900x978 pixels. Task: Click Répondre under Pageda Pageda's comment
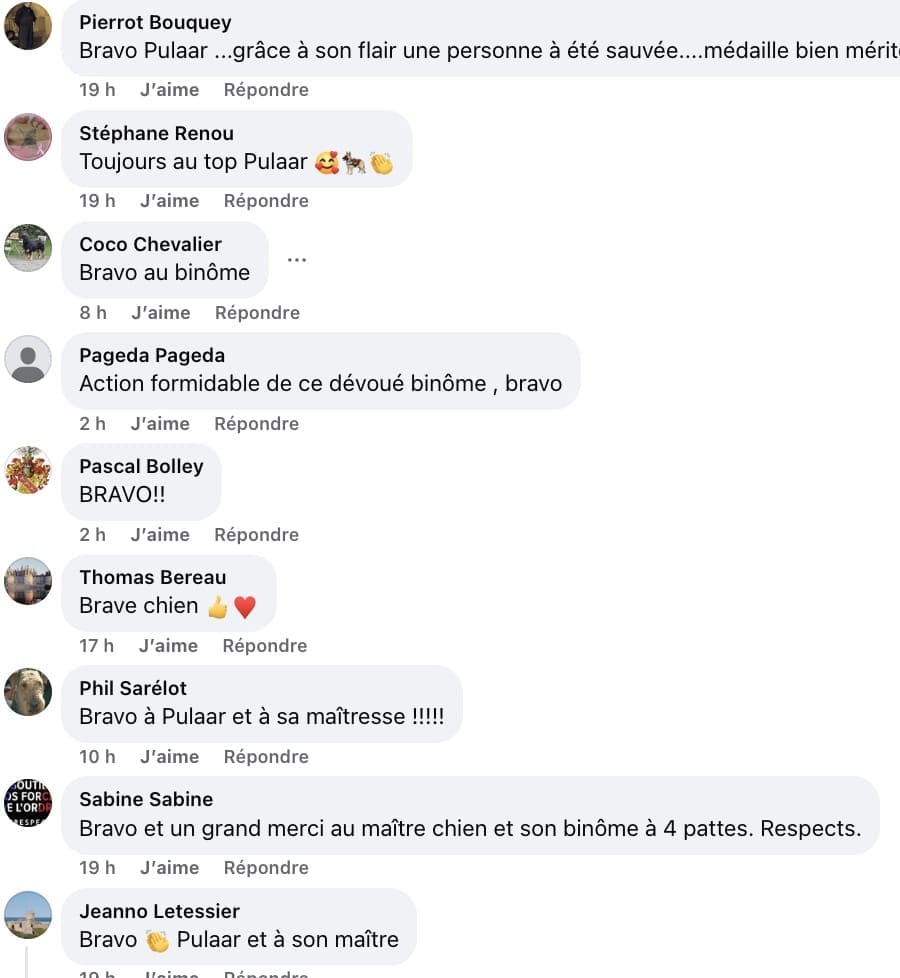257,424
